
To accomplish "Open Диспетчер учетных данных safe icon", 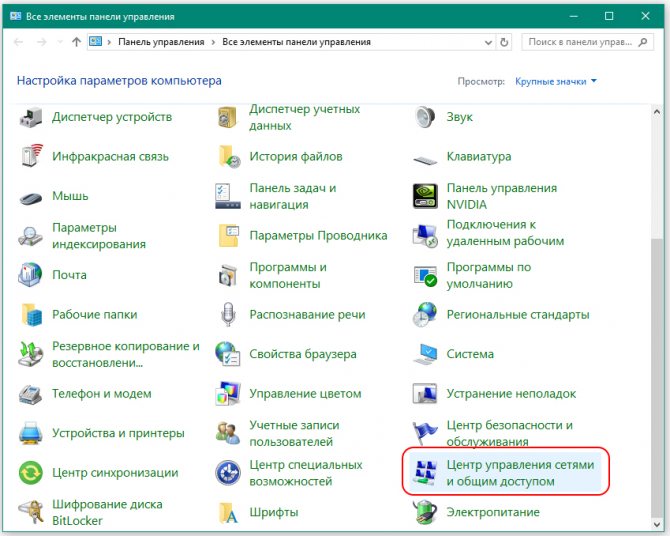I will point(228,117).
